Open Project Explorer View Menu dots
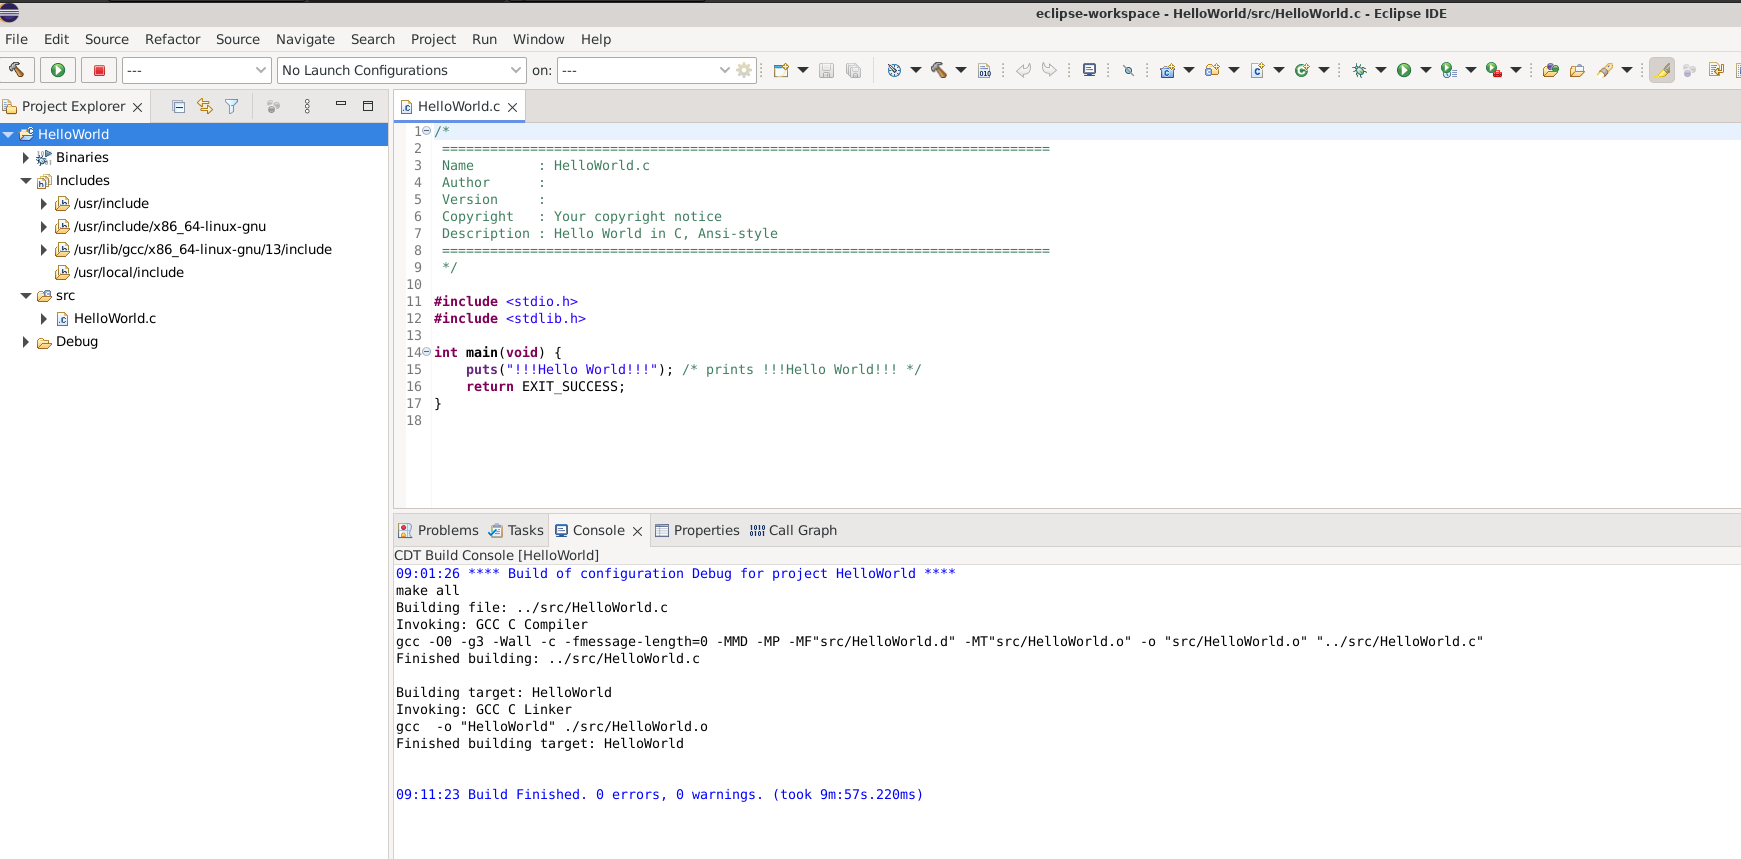1741x859 pixels. pos(307,106)
